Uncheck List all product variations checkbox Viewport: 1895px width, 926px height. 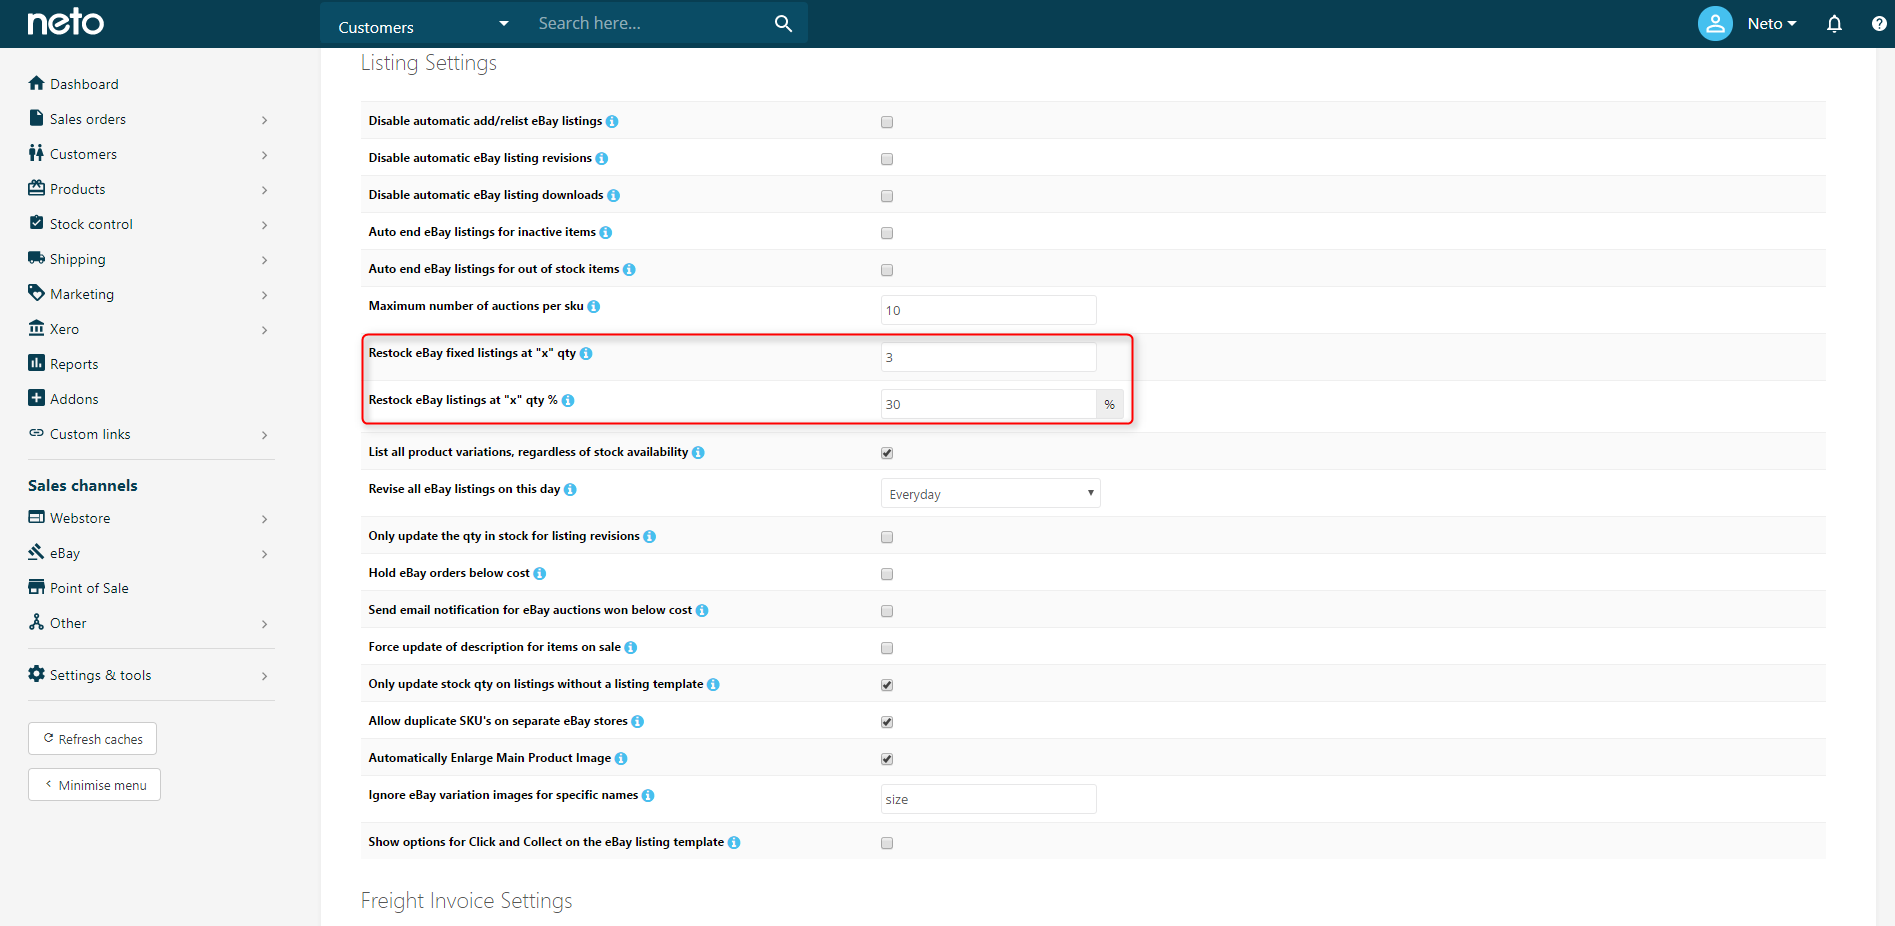[x=887, y=453]
